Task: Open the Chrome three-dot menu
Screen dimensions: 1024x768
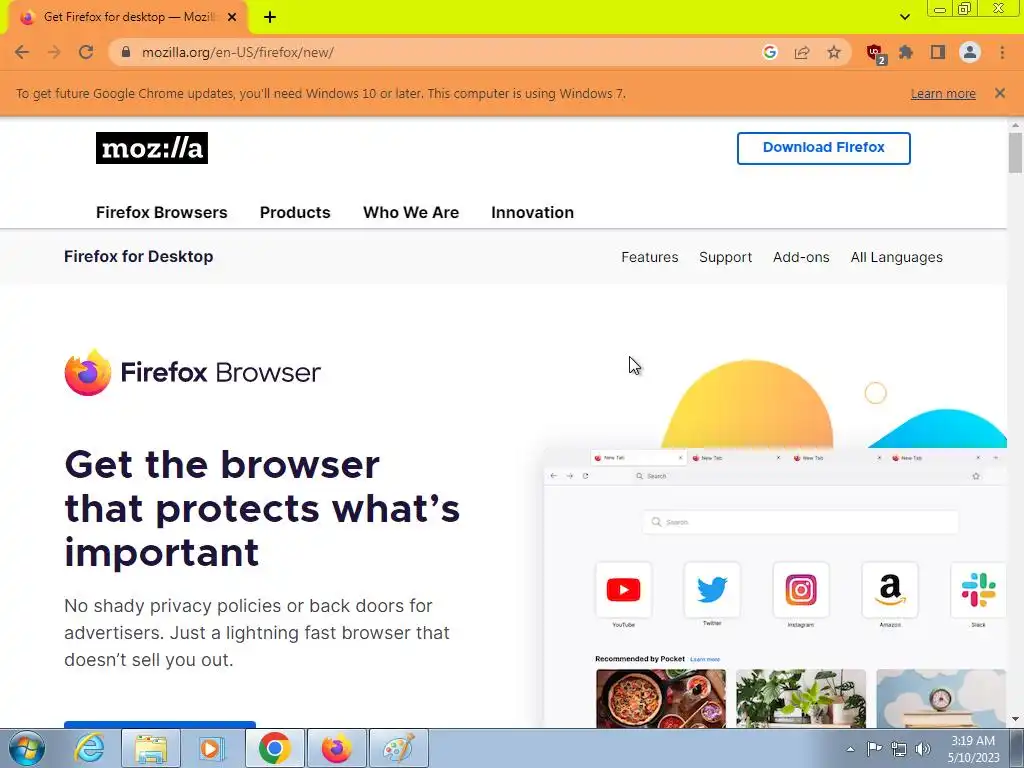Action: 1002,52
